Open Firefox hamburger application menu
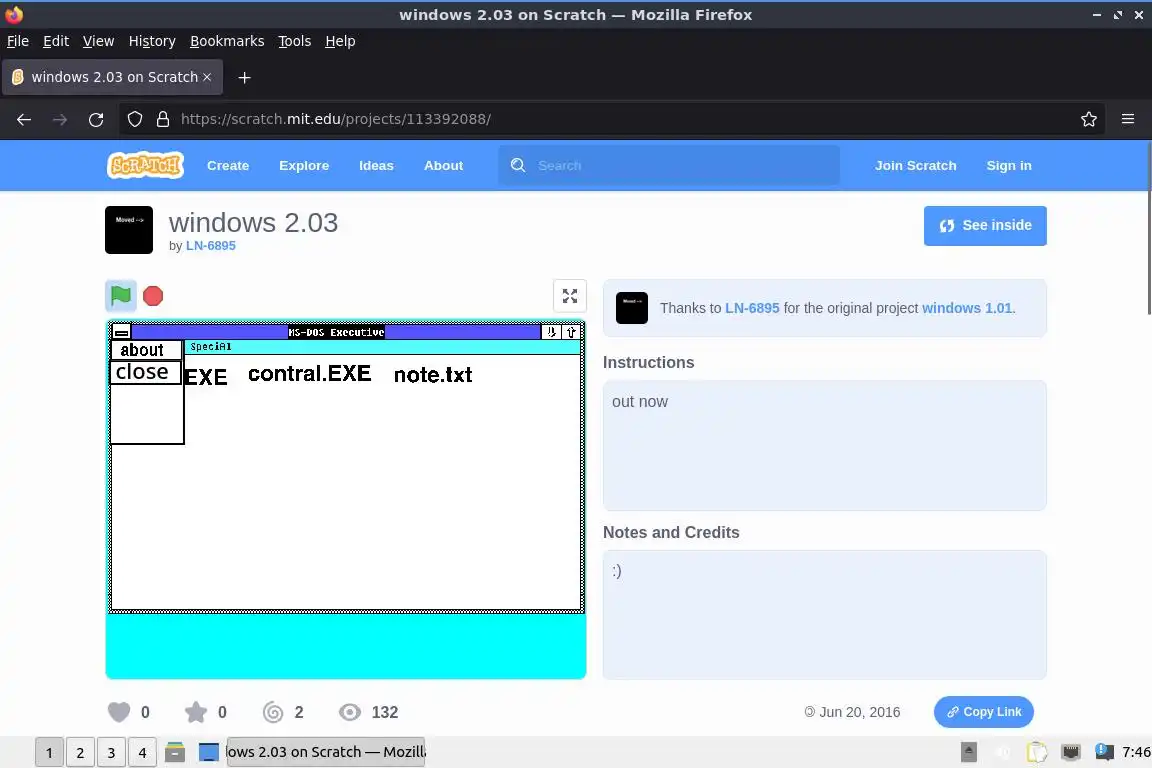The width and height of the screenshot is (1152, 768). (x=1128, y=119)
